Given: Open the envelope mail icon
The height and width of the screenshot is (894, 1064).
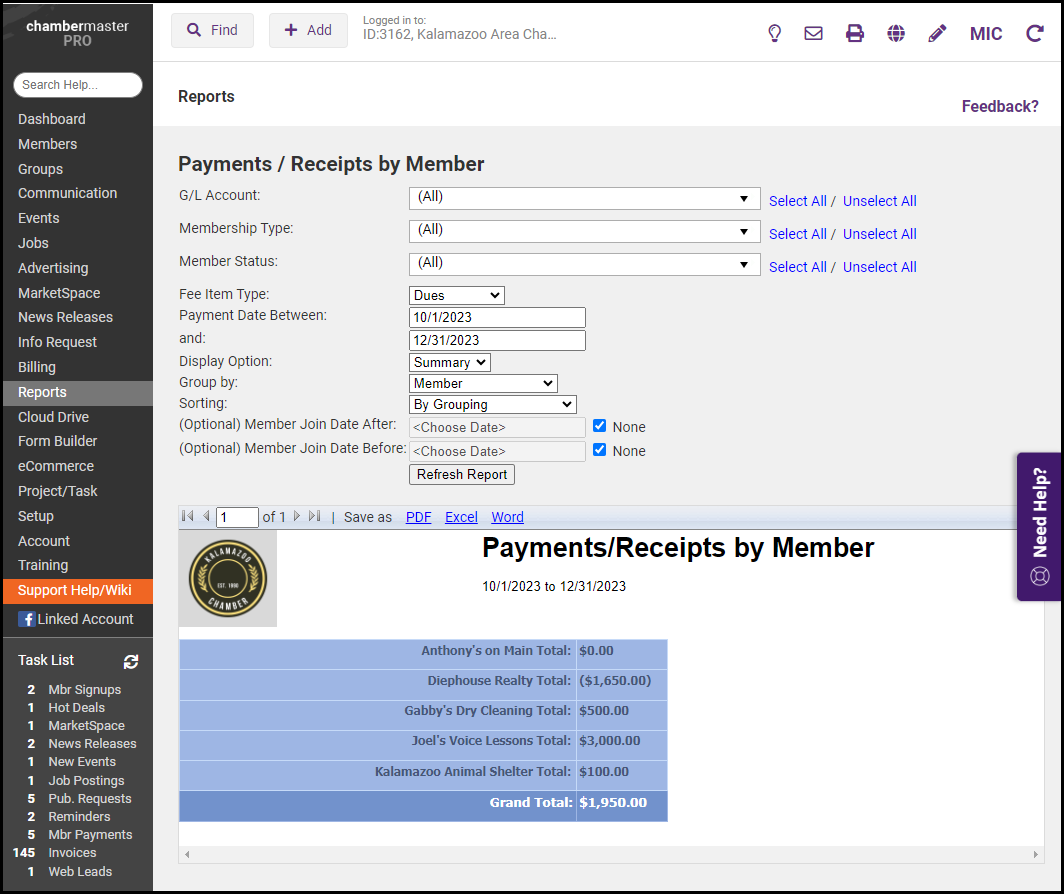Looking at the screenshot, I should point(814,33).
